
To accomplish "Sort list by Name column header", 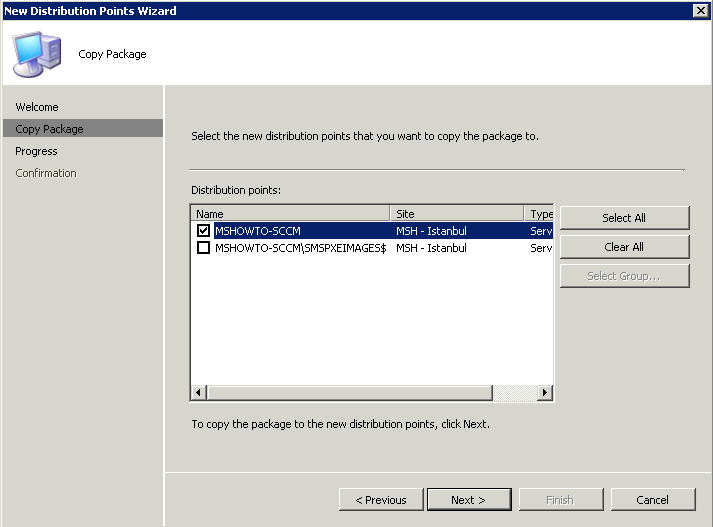I will coord(290,214).
